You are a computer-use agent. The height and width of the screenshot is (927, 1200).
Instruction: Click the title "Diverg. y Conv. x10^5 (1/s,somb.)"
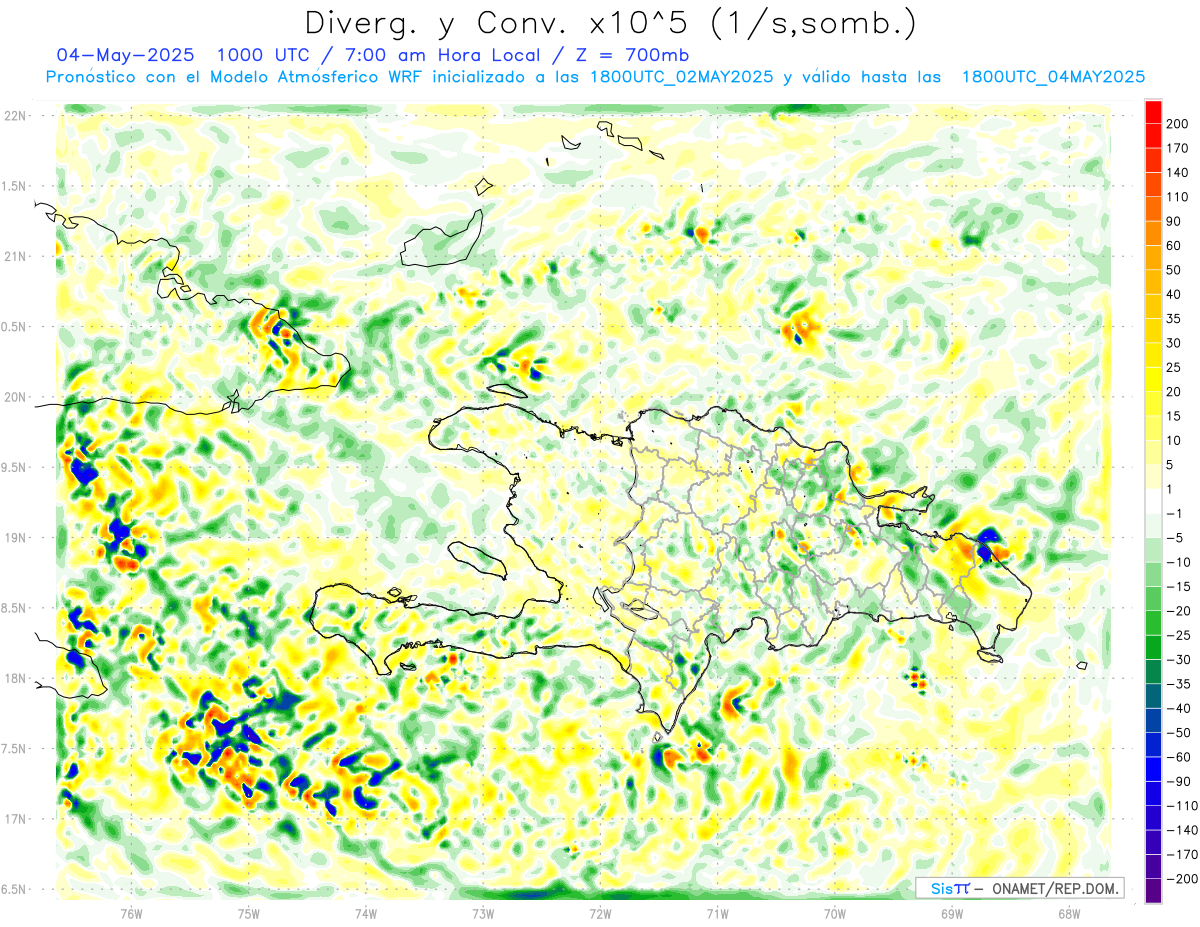click(609, 22)
